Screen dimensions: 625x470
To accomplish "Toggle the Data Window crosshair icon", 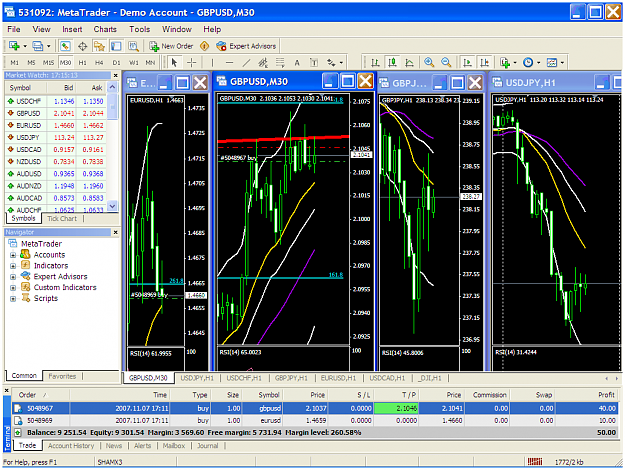I will coord(83,46).
